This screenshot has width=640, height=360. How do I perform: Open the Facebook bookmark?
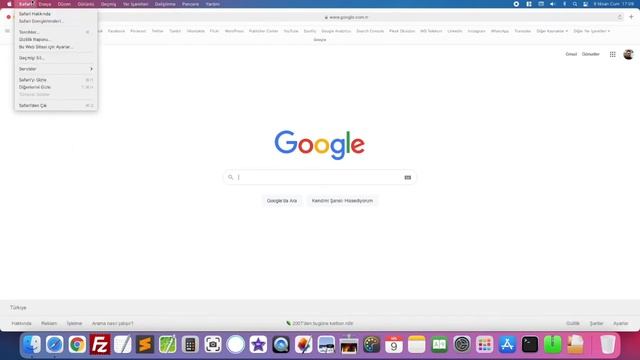pos(116,31)
